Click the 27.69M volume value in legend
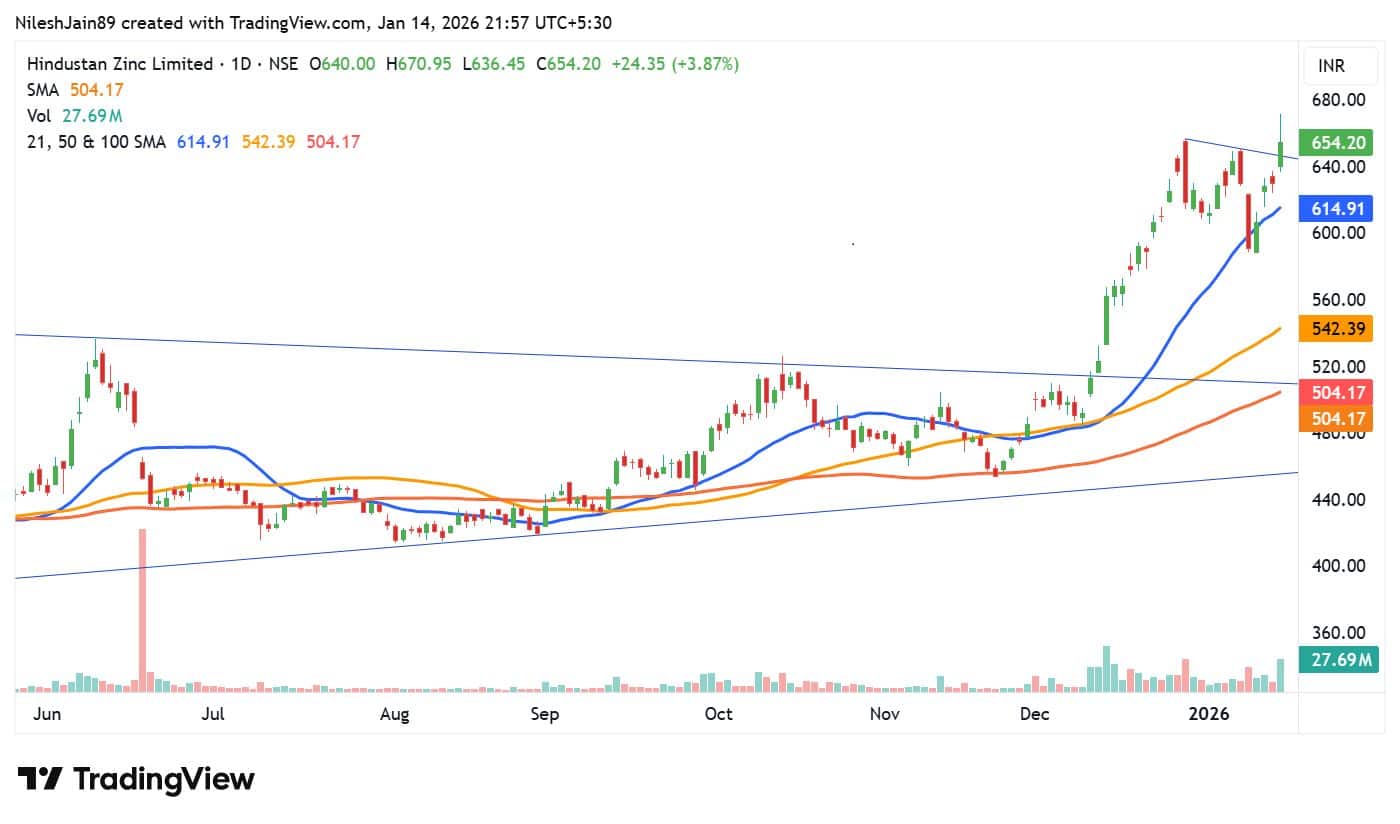Viewport: 1400px width, 824px height. click(91, 116)
